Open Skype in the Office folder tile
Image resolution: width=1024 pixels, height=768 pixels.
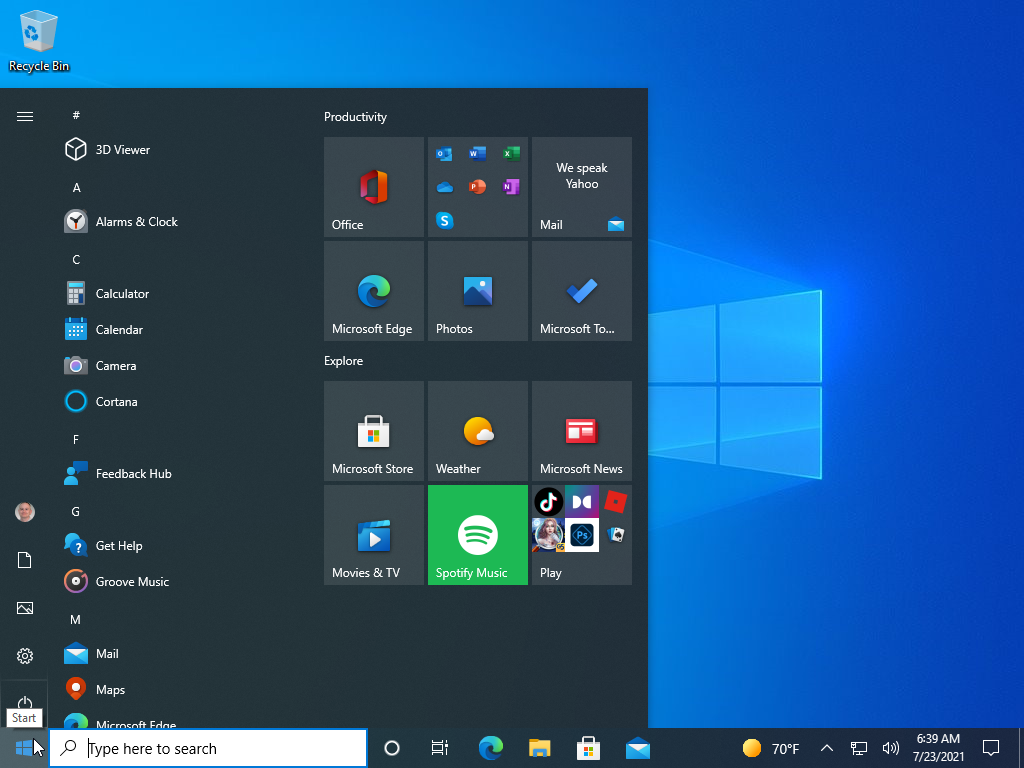click(444, 221)
